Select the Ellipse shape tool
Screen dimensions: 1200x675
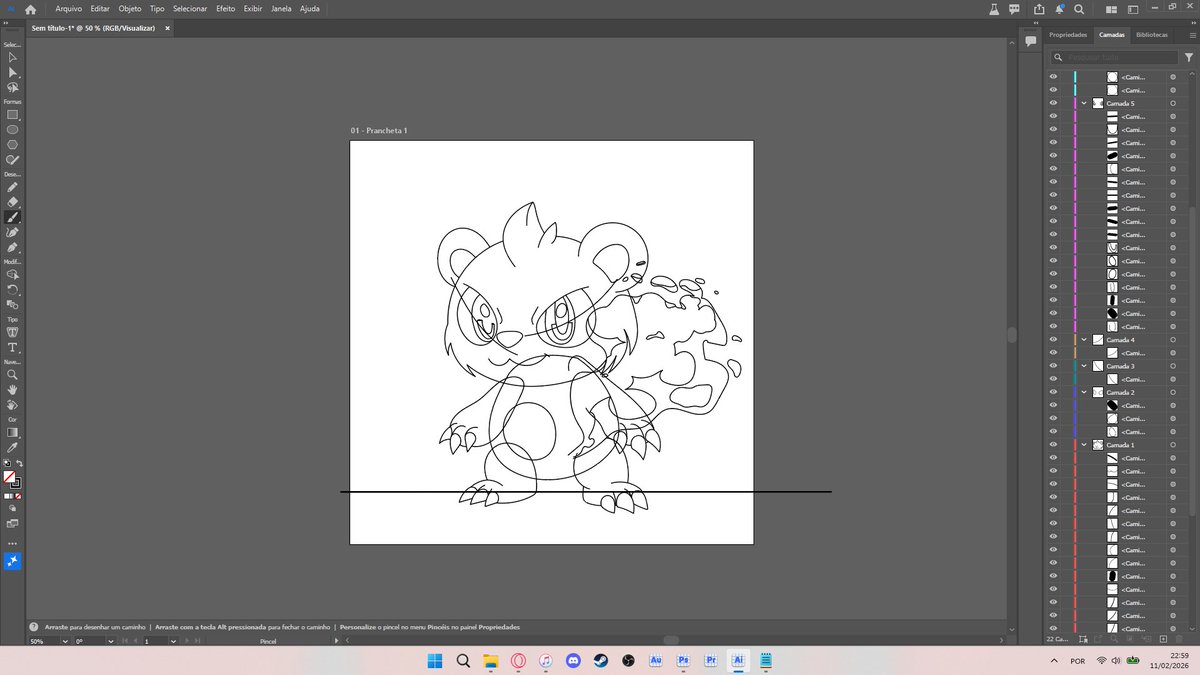coord(13,130)
